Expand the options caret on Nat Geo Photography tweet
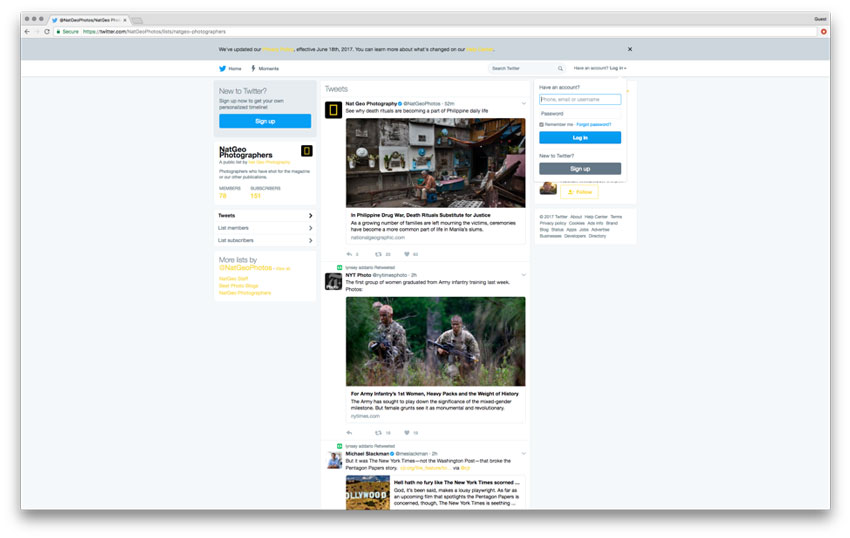Viewport: 850px width, 538px height. point(524,104)
